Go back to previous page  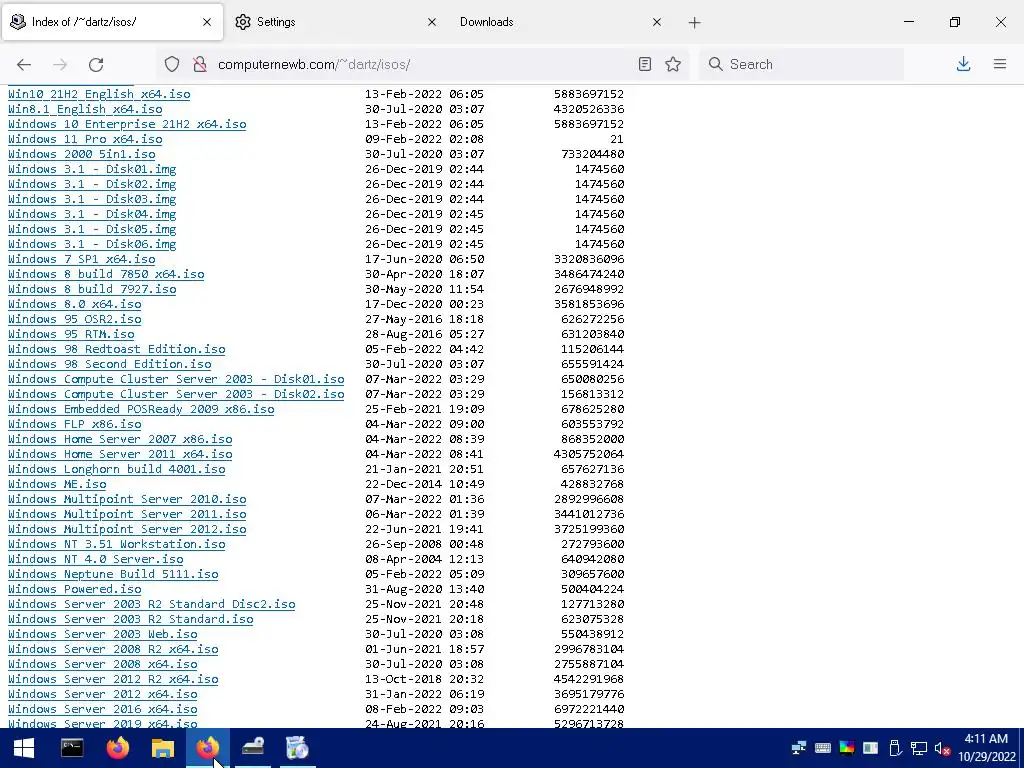coord(24,64)
